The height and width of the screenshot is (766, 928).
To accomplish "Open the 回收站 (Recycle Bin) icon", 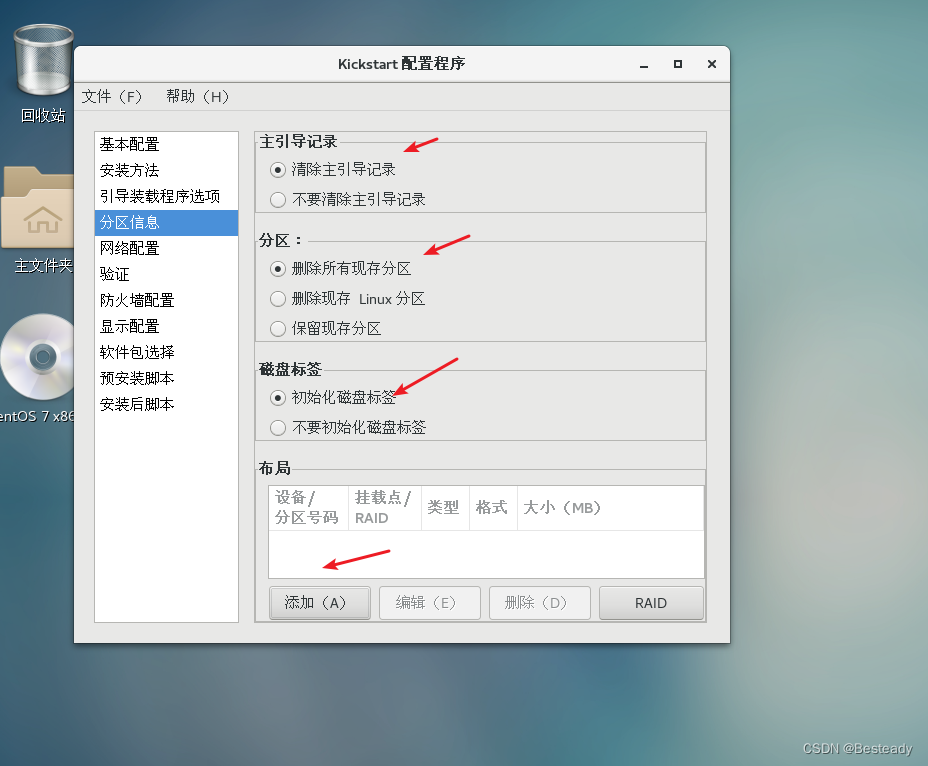I will [41, 55].
